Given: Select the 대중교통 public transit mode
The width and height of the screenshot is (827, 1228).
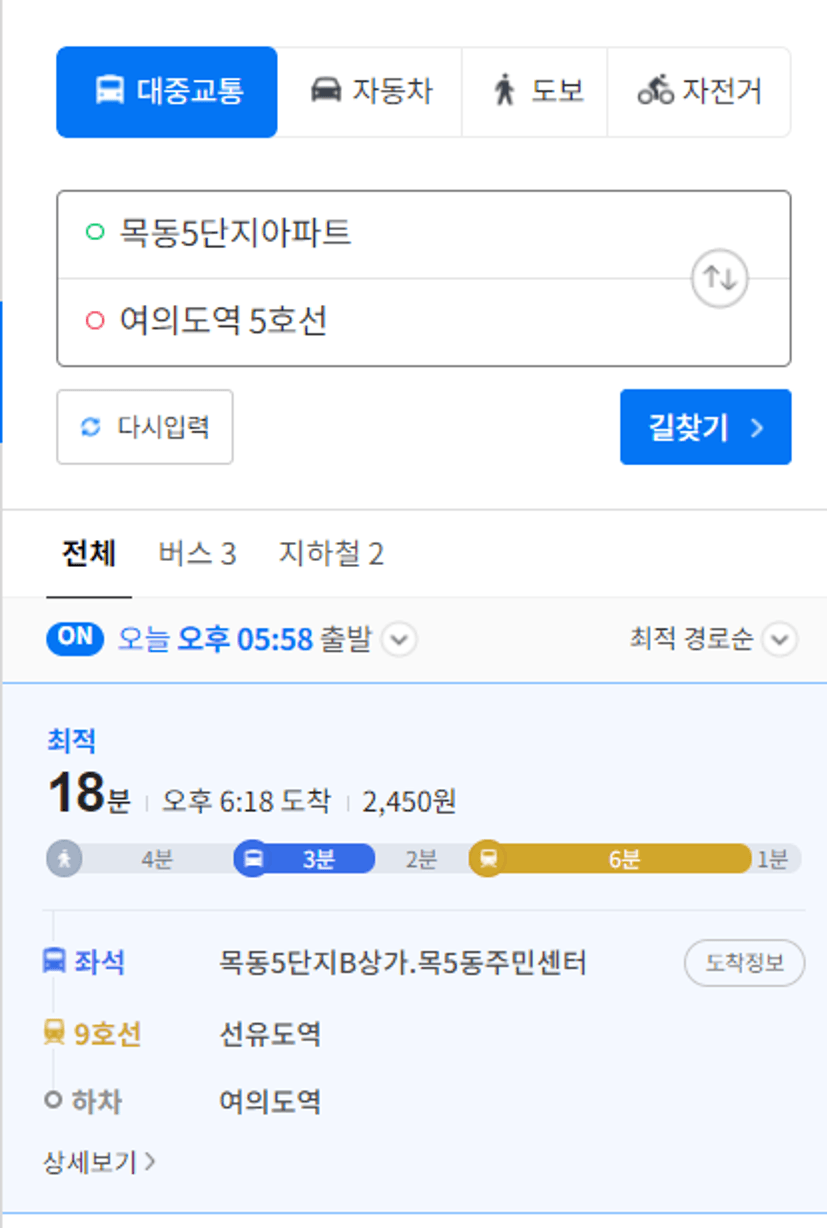Looking at the screenshot, I should [167, 92].
